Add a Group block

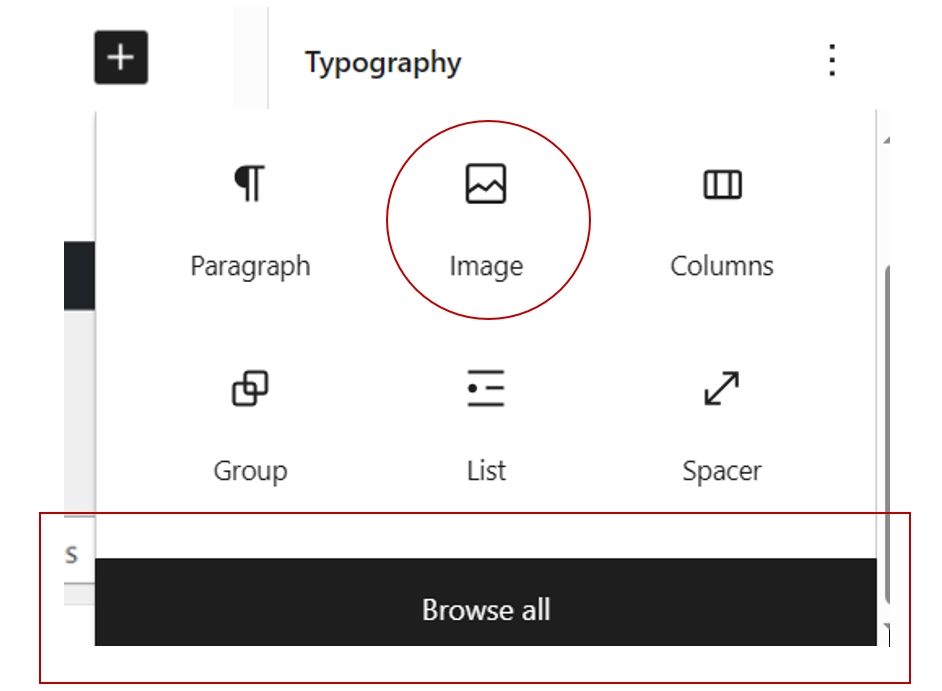tap(250, 388)
